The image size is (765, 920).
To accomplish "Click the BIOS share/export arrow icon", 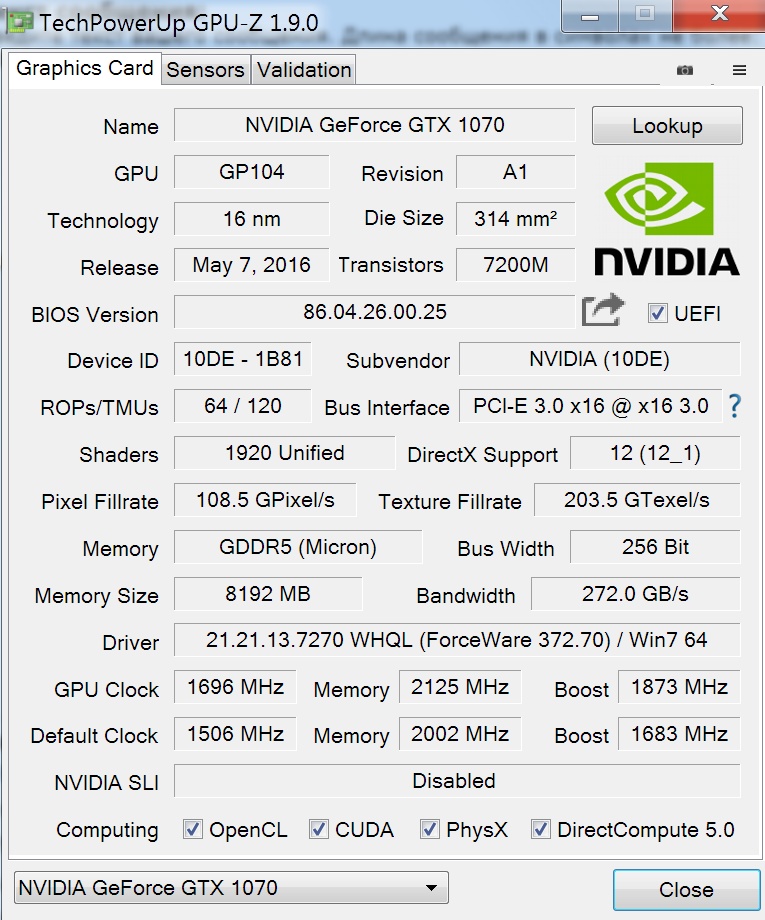I will click(x=603, y=311).
